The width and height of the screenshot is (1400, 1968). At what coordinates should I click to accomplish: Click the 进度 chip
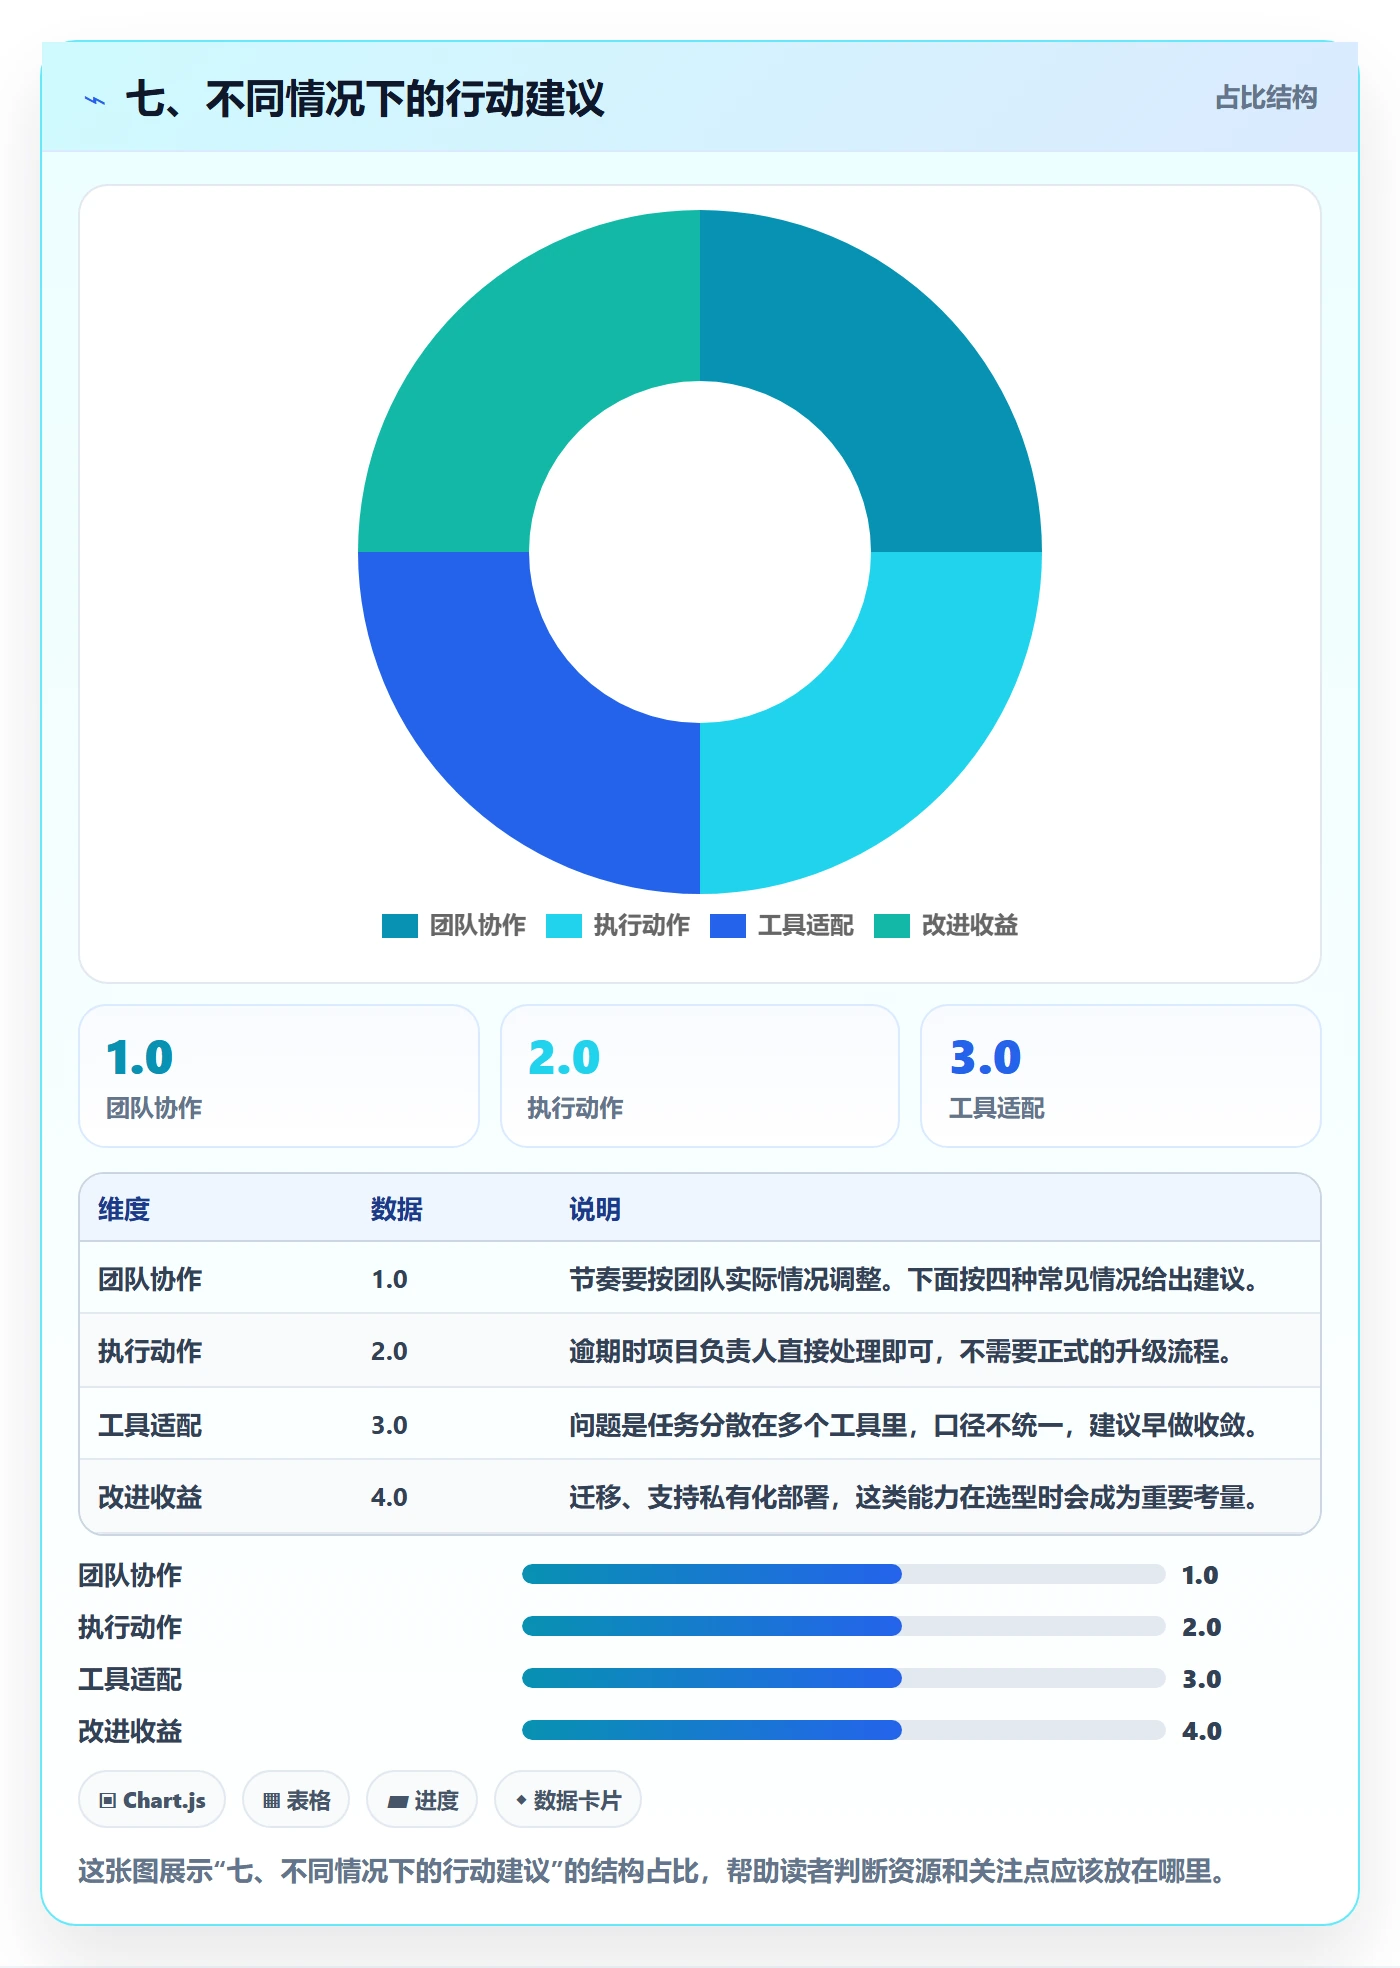pyautogui.click(x=422, y=1800)
